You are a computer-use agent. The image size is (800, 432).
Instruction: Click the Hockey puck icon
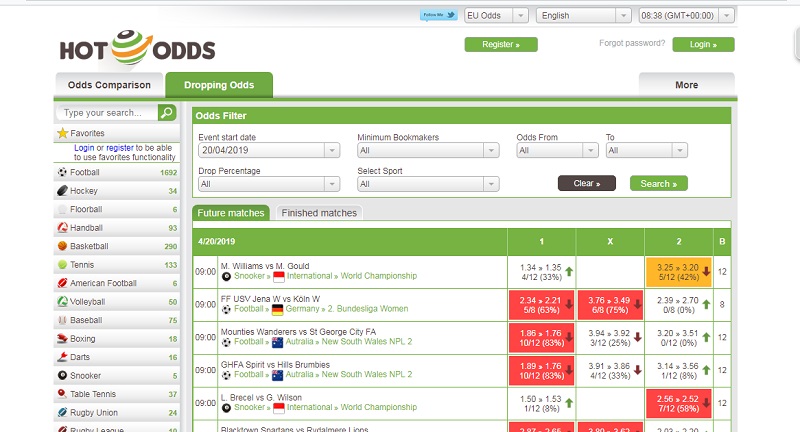[x=62, y=190]
